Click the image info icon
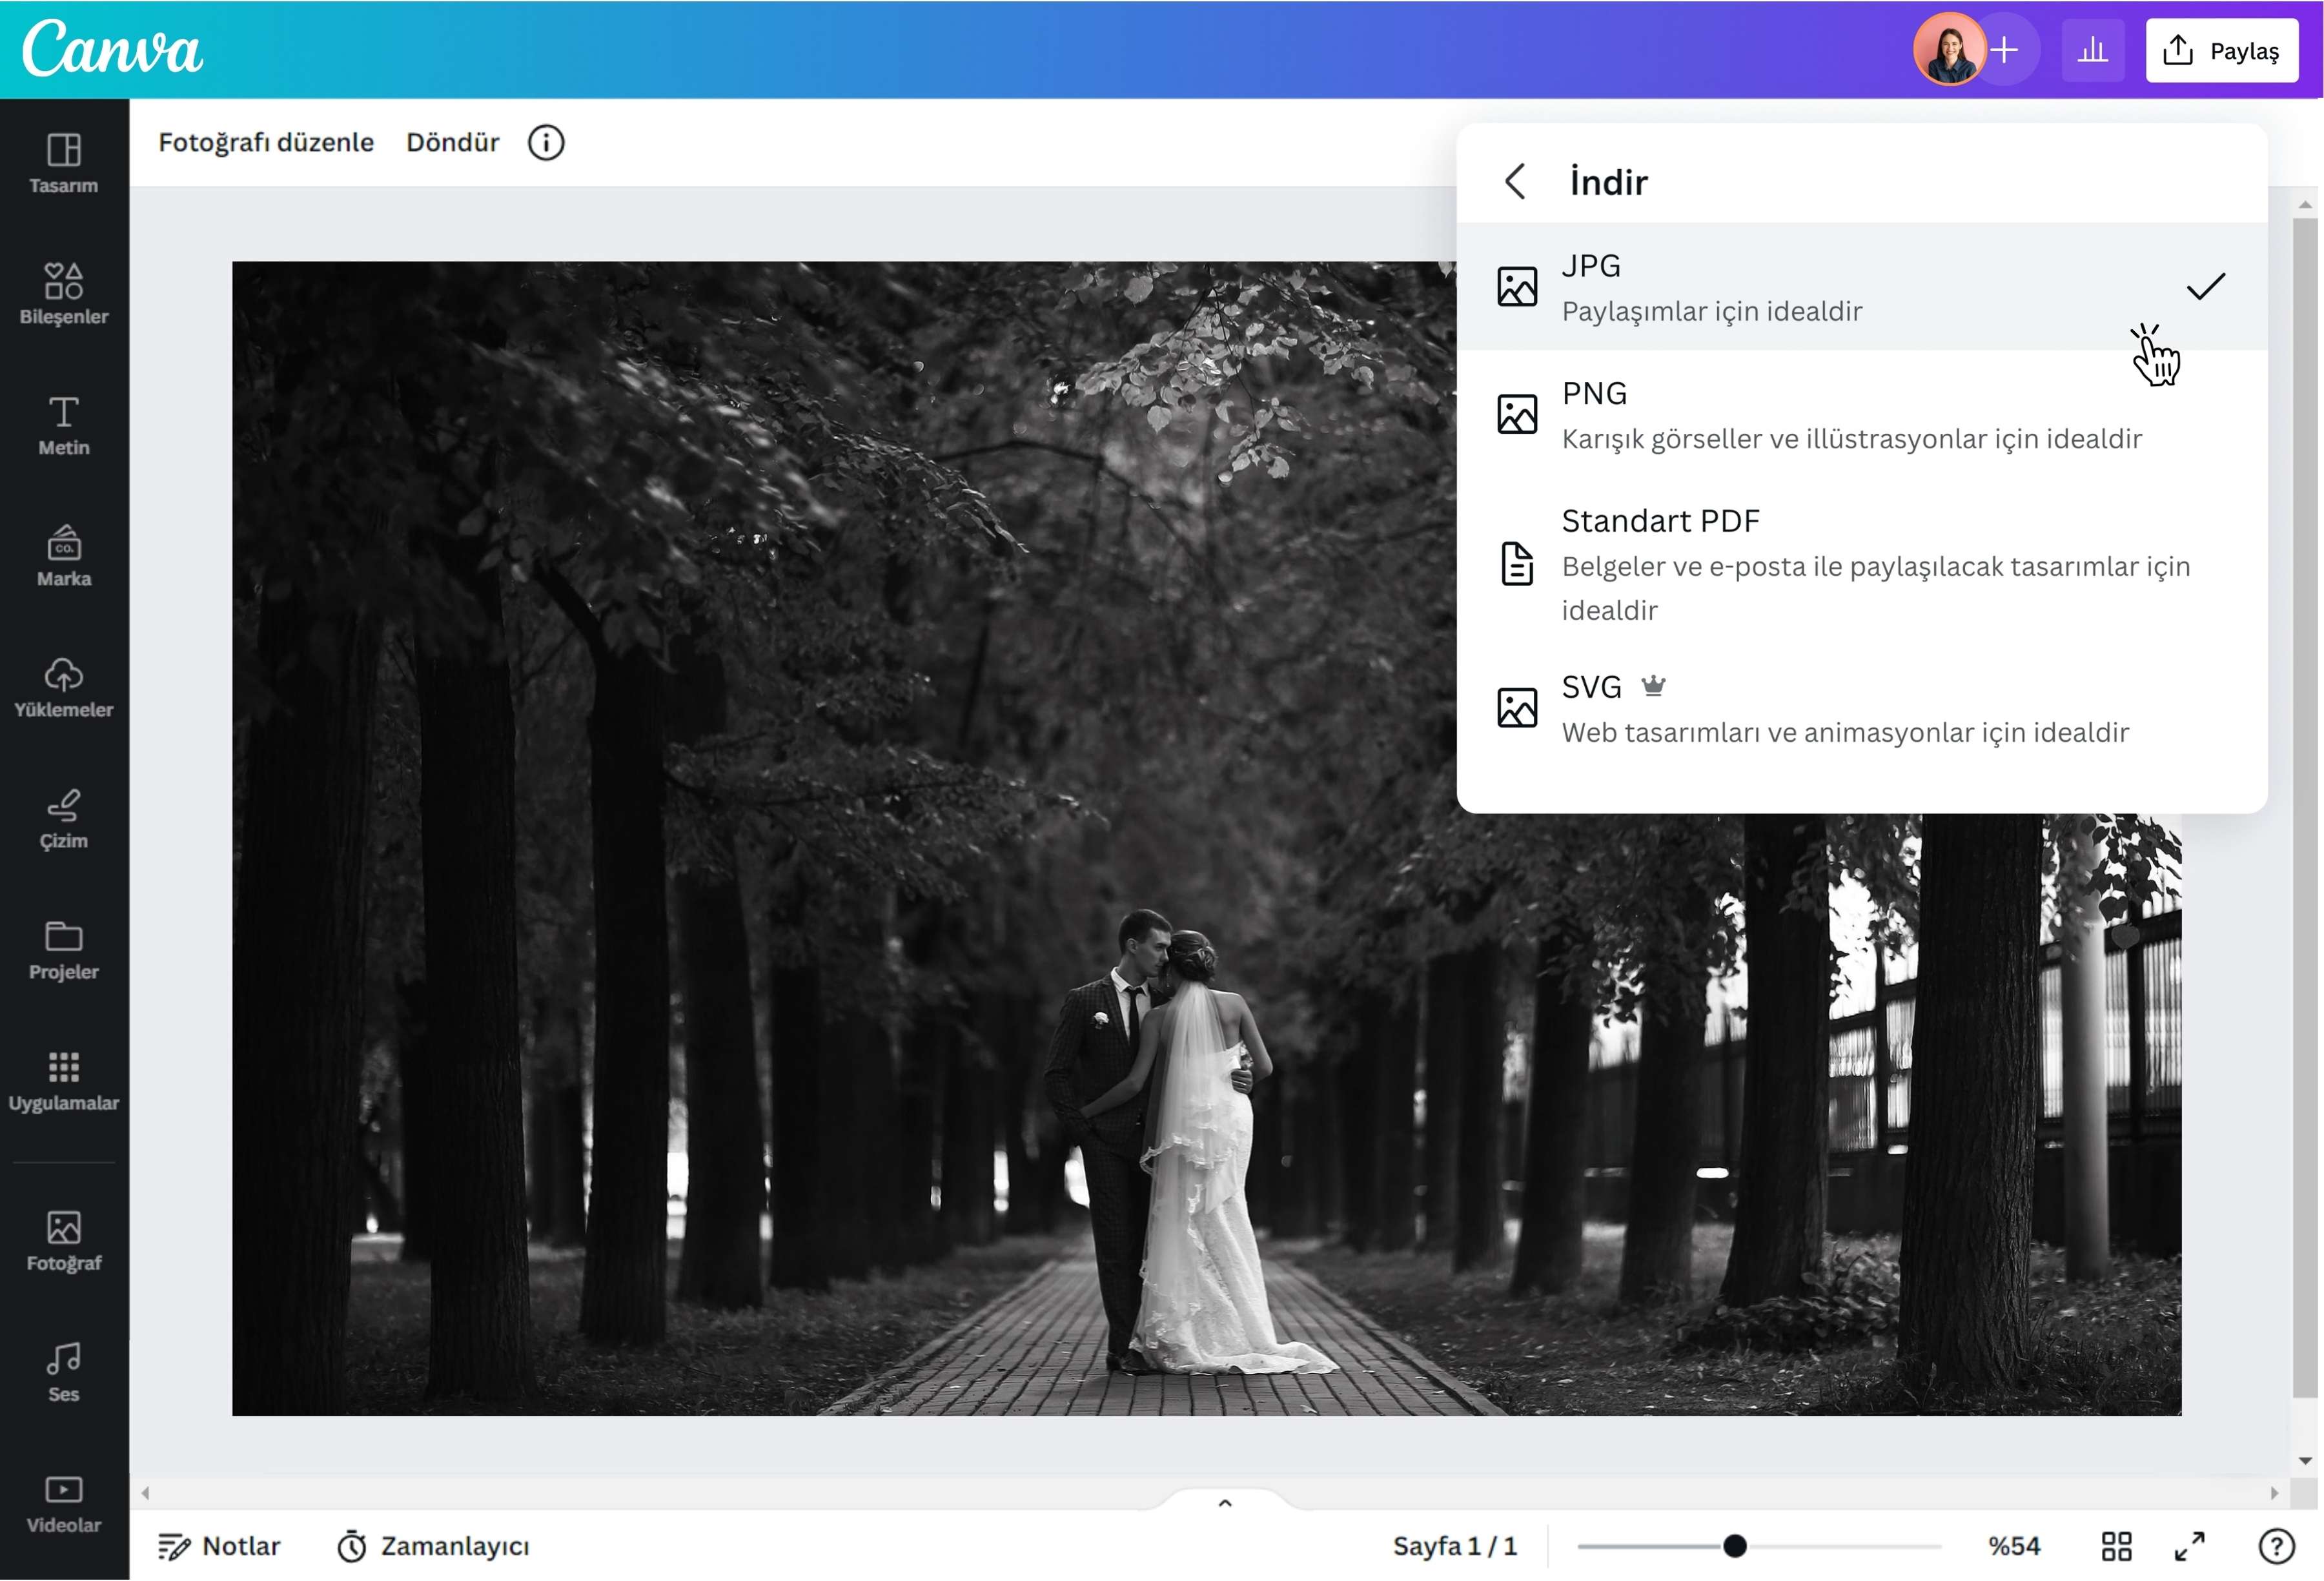The width and height of the screenshot is (2324, 1581). tap(546, 142)
